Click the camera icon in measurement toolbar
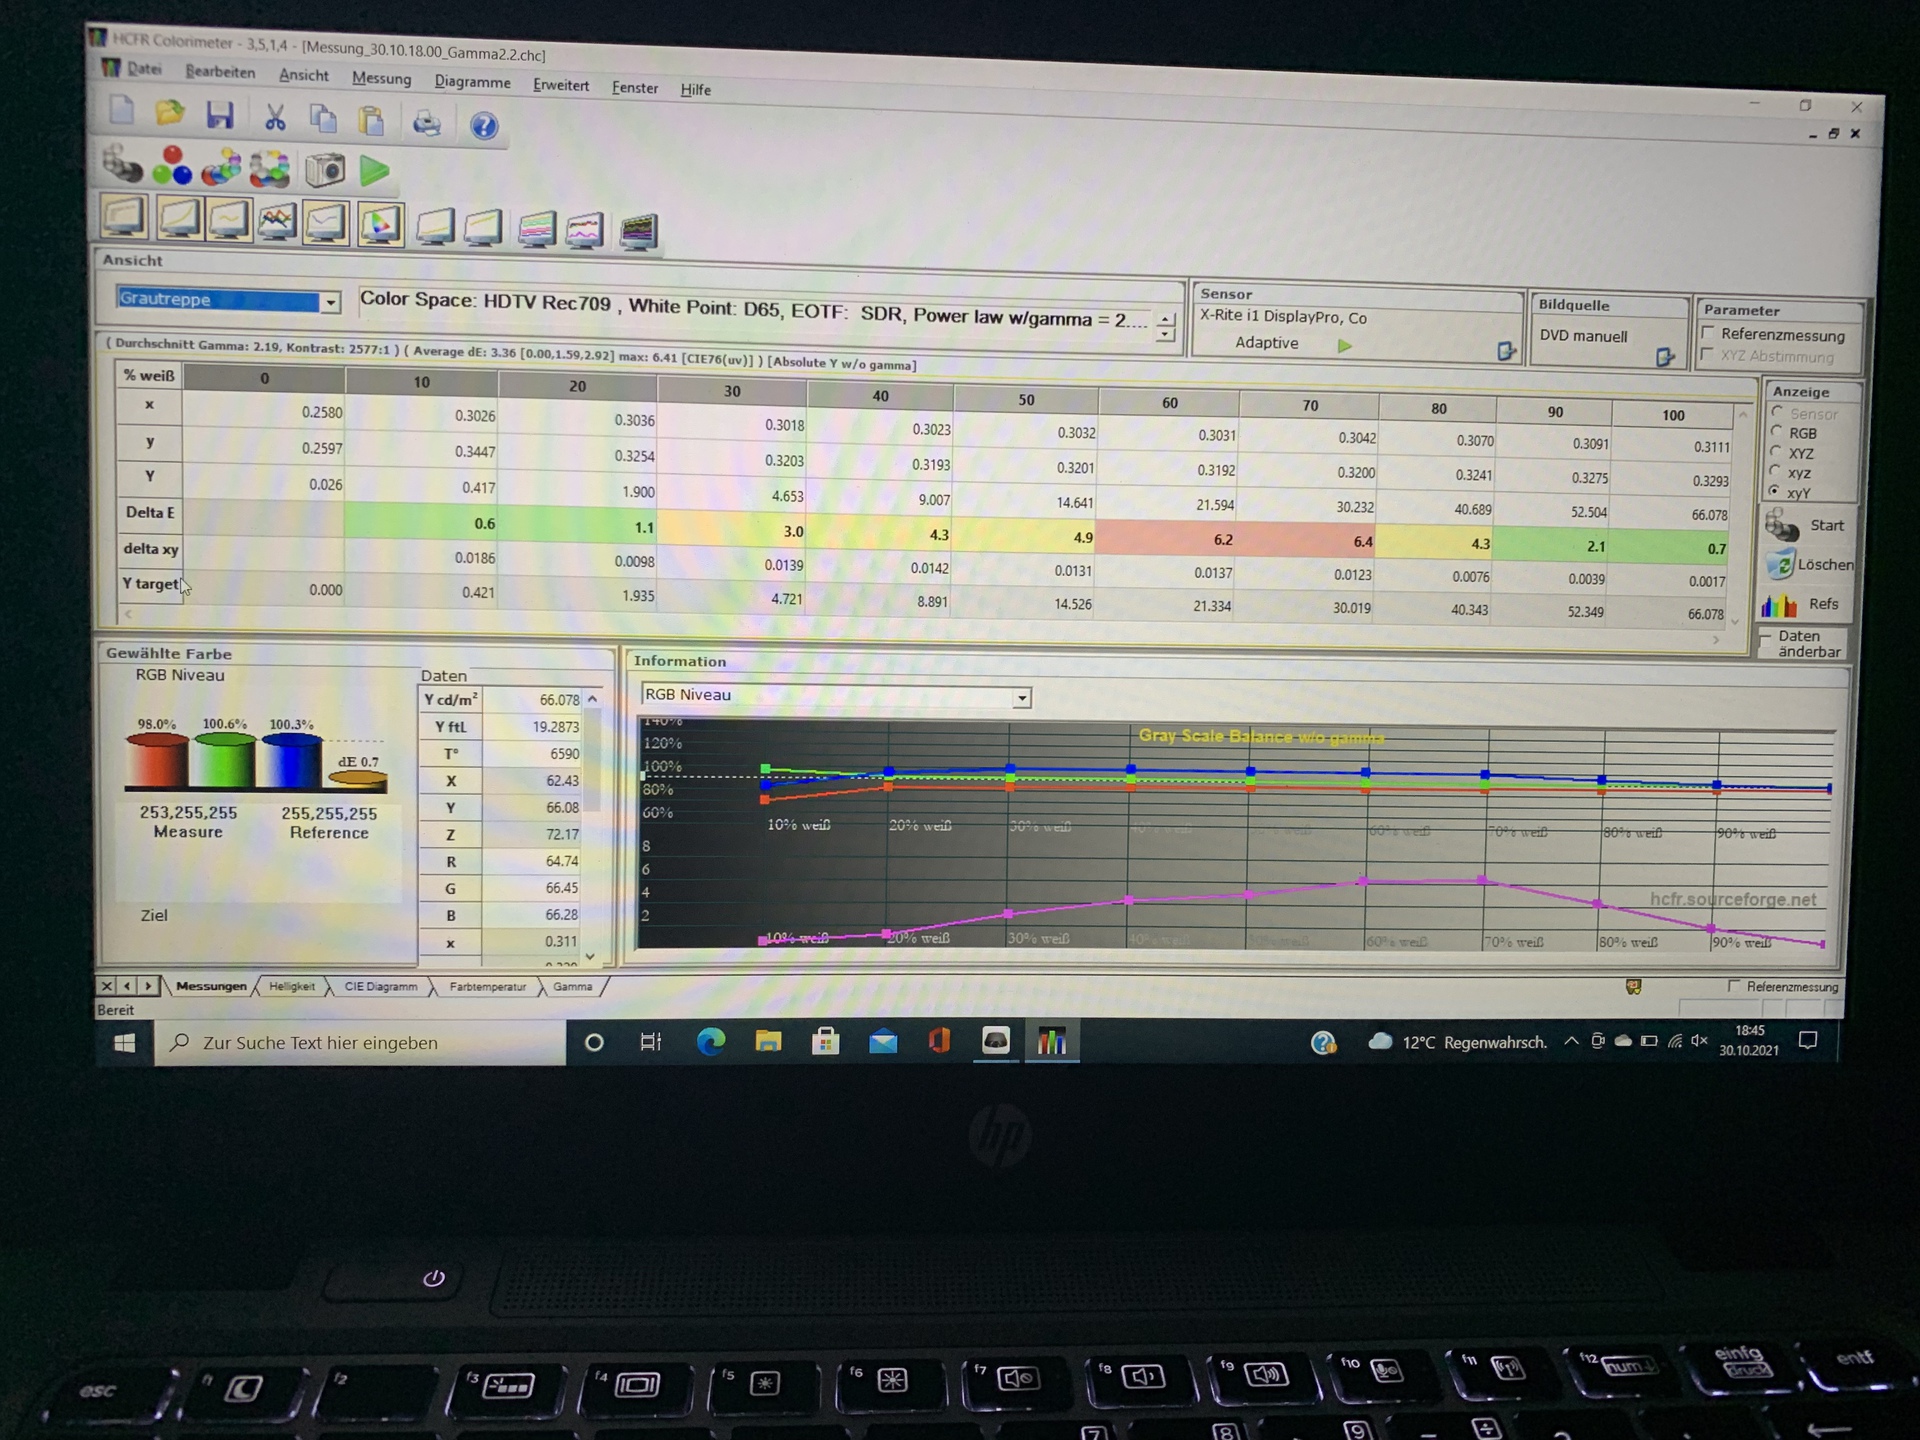The width and height of the screenshot is (1920, 1440). 324,171
